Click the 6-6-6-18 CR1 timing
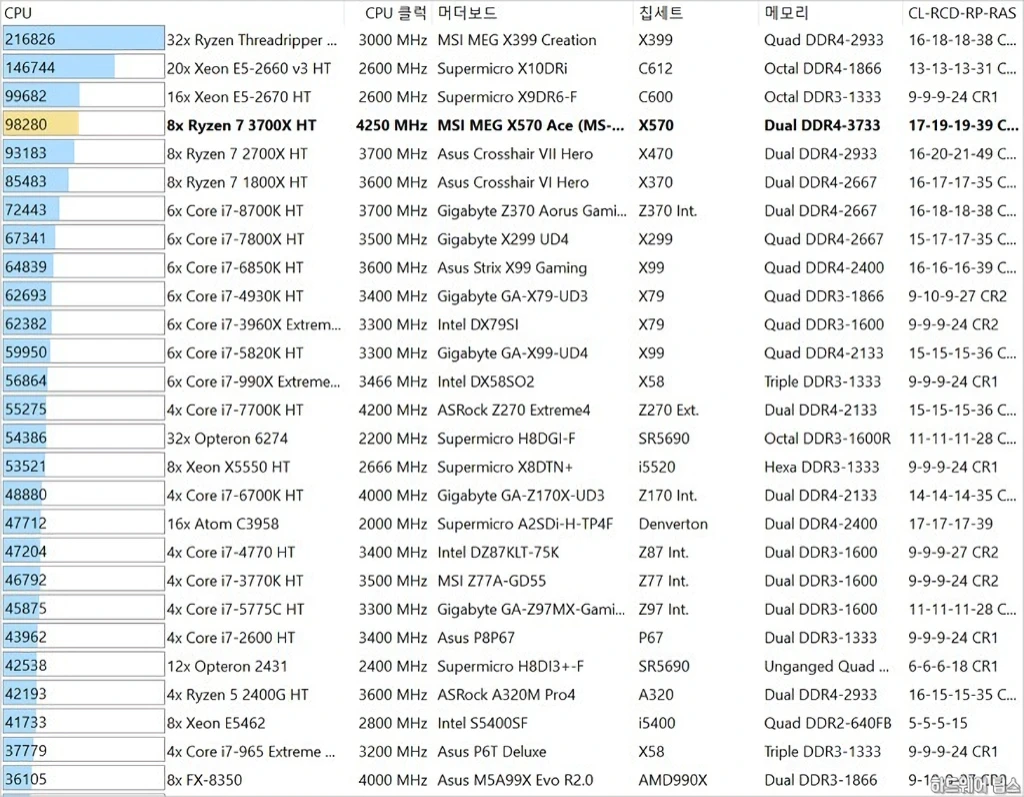Image resolution: width=1024 pixels, height=797 pixels. tap(953, 666)
